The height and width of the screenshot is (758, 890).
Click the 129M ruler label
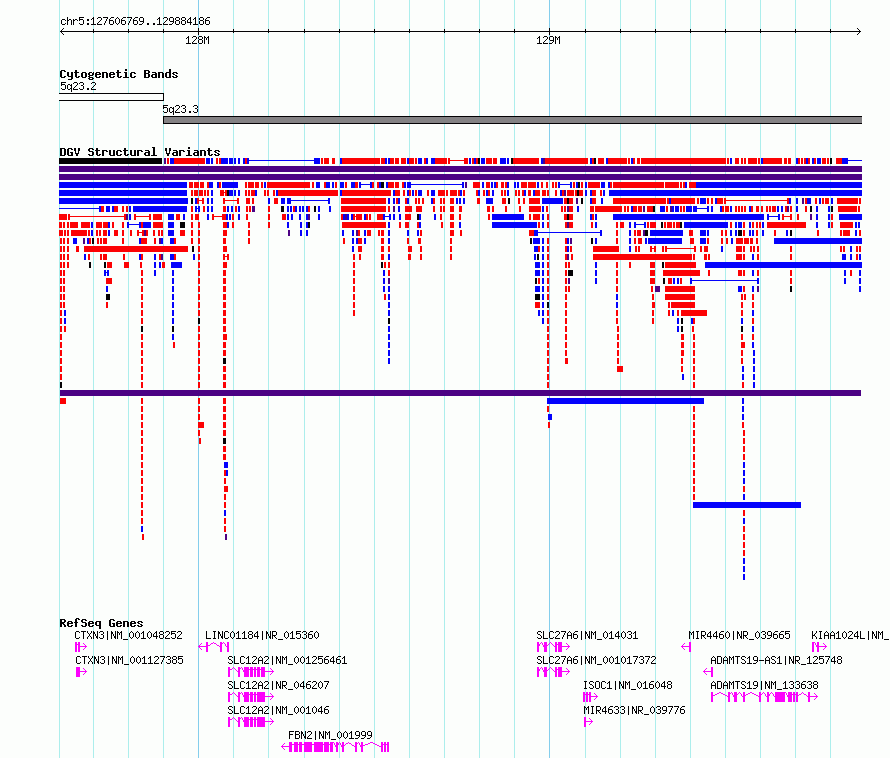click(548, 40)
